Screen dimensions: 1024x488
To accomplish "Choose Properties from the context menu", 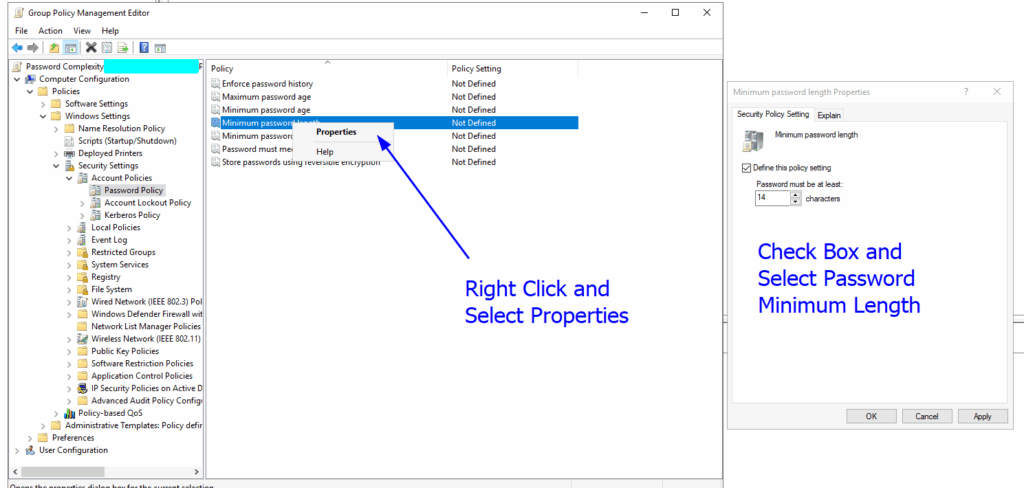I will tap(336, 131).
